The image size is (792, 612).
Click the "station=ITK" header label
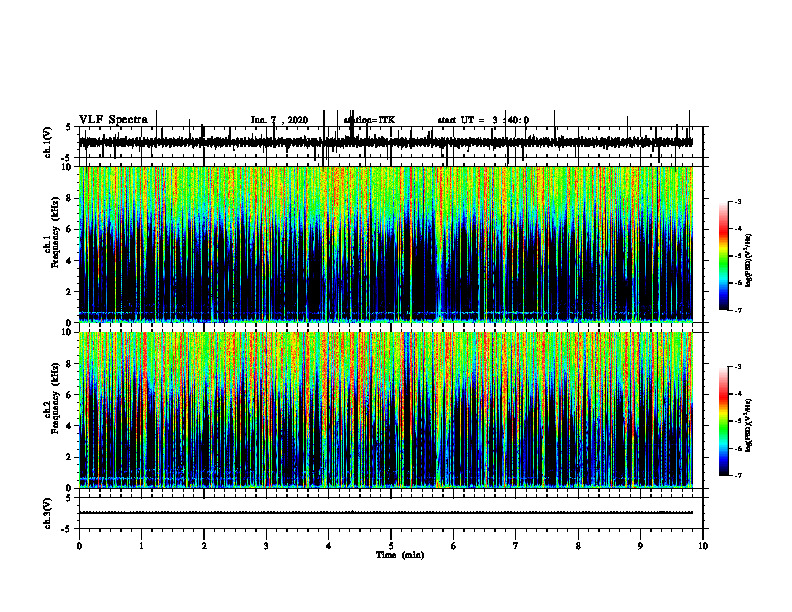(369, 120)
